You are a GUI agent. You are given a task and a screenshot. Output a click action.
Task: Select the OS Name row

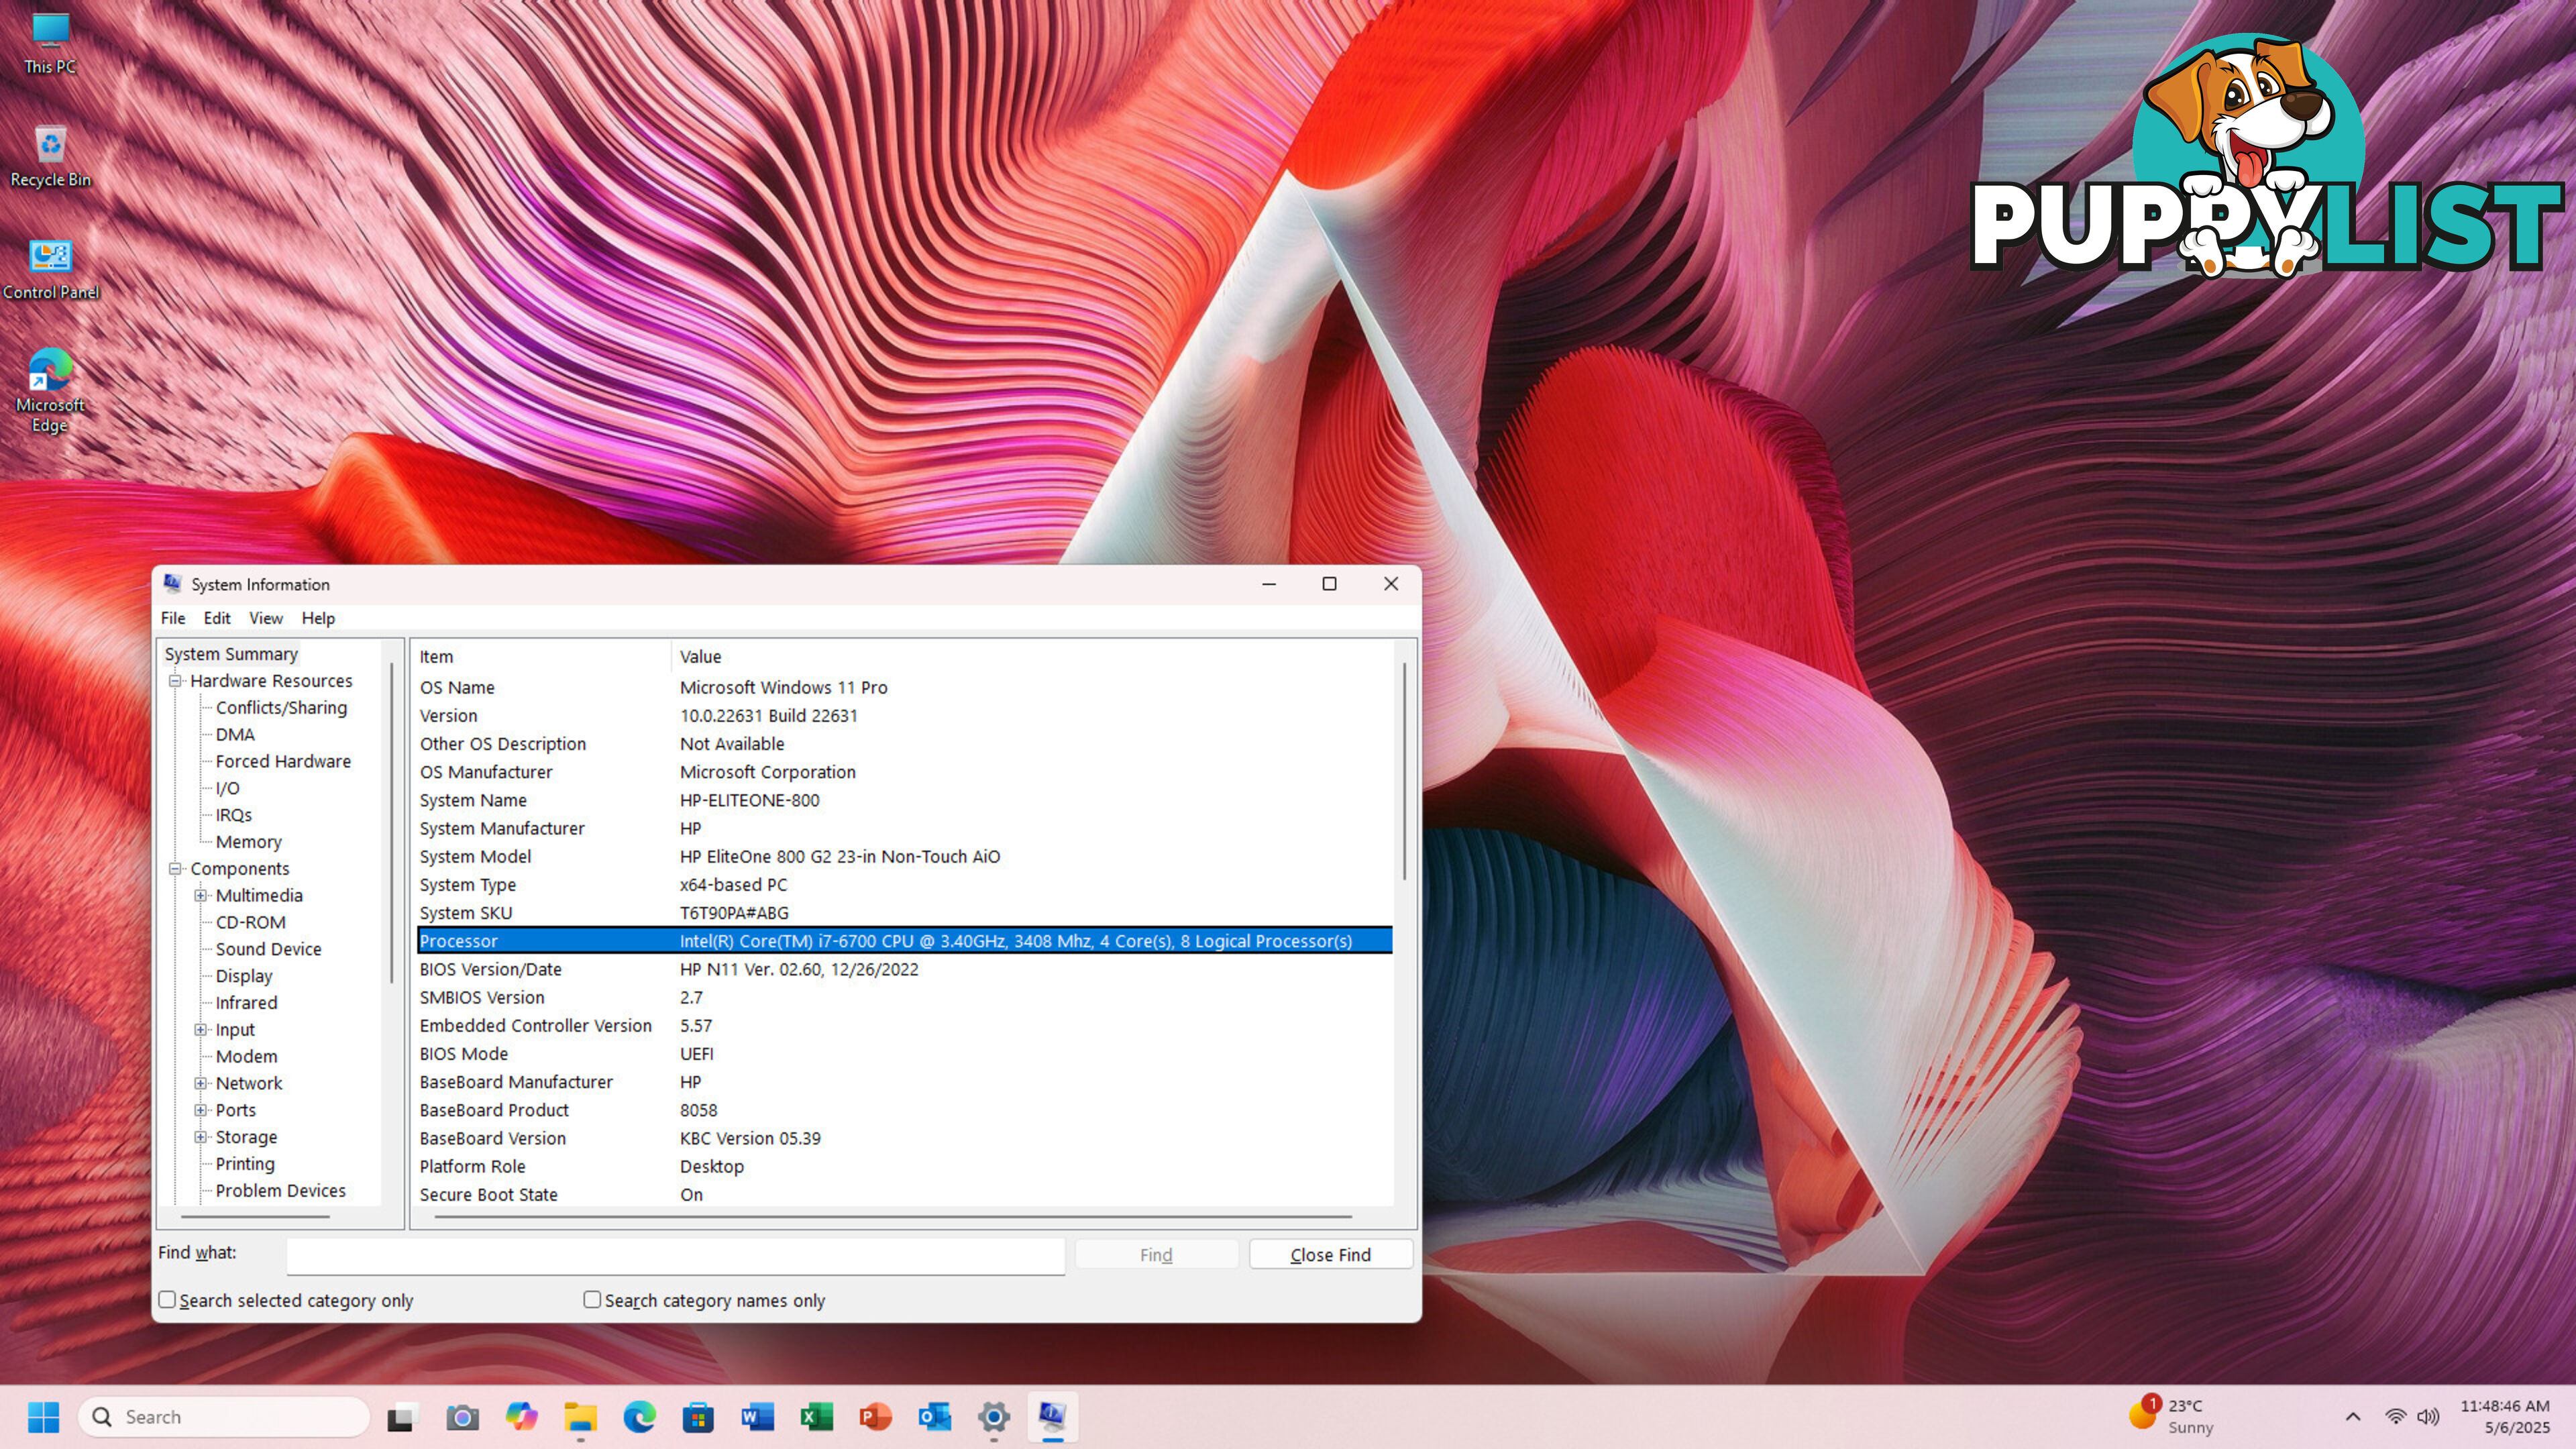click(904, 688)
